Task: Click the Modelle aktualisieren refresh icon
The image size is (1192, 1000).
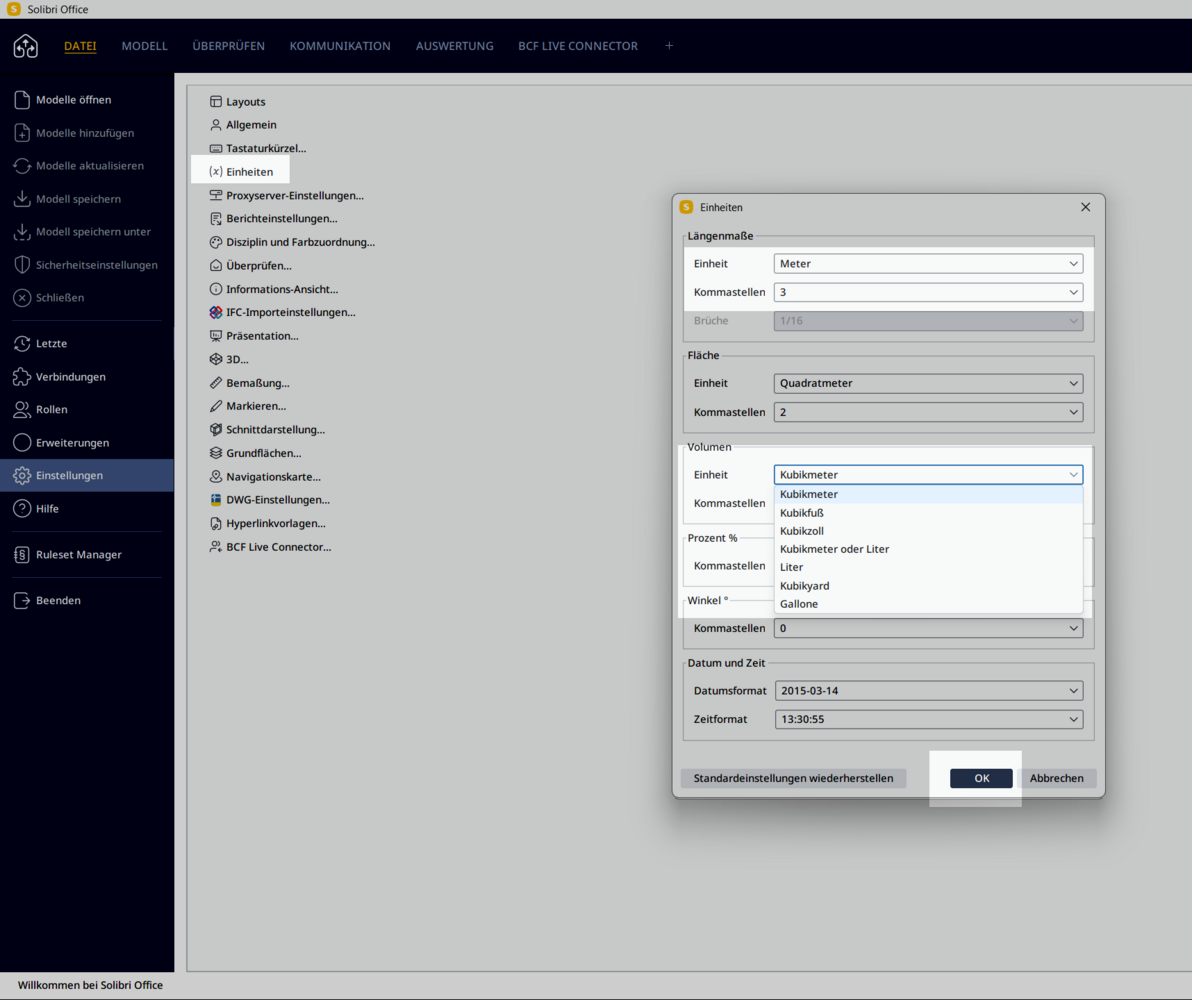Action: 22,166
